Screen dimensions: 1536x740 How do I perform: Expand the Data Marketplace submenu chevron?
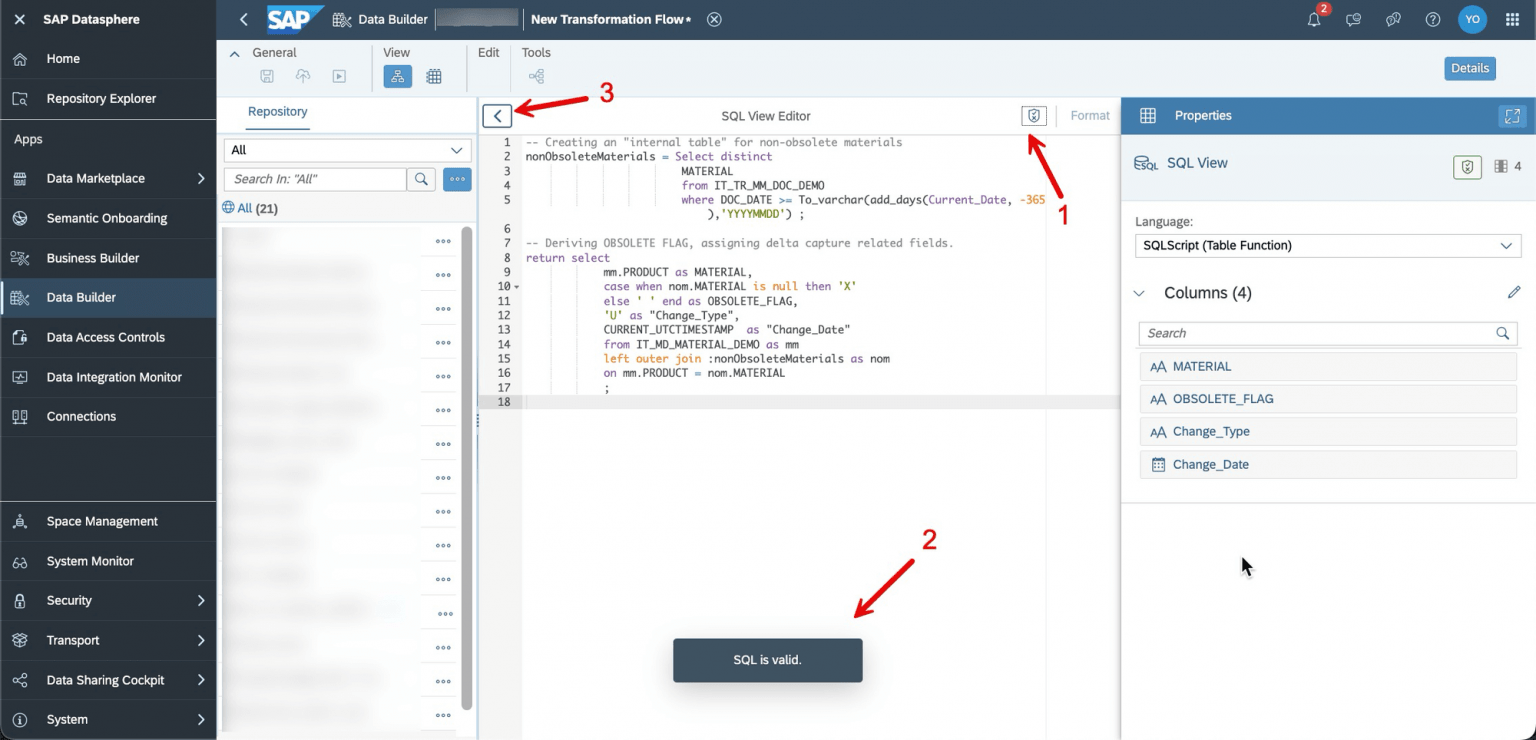pos(200,178)
